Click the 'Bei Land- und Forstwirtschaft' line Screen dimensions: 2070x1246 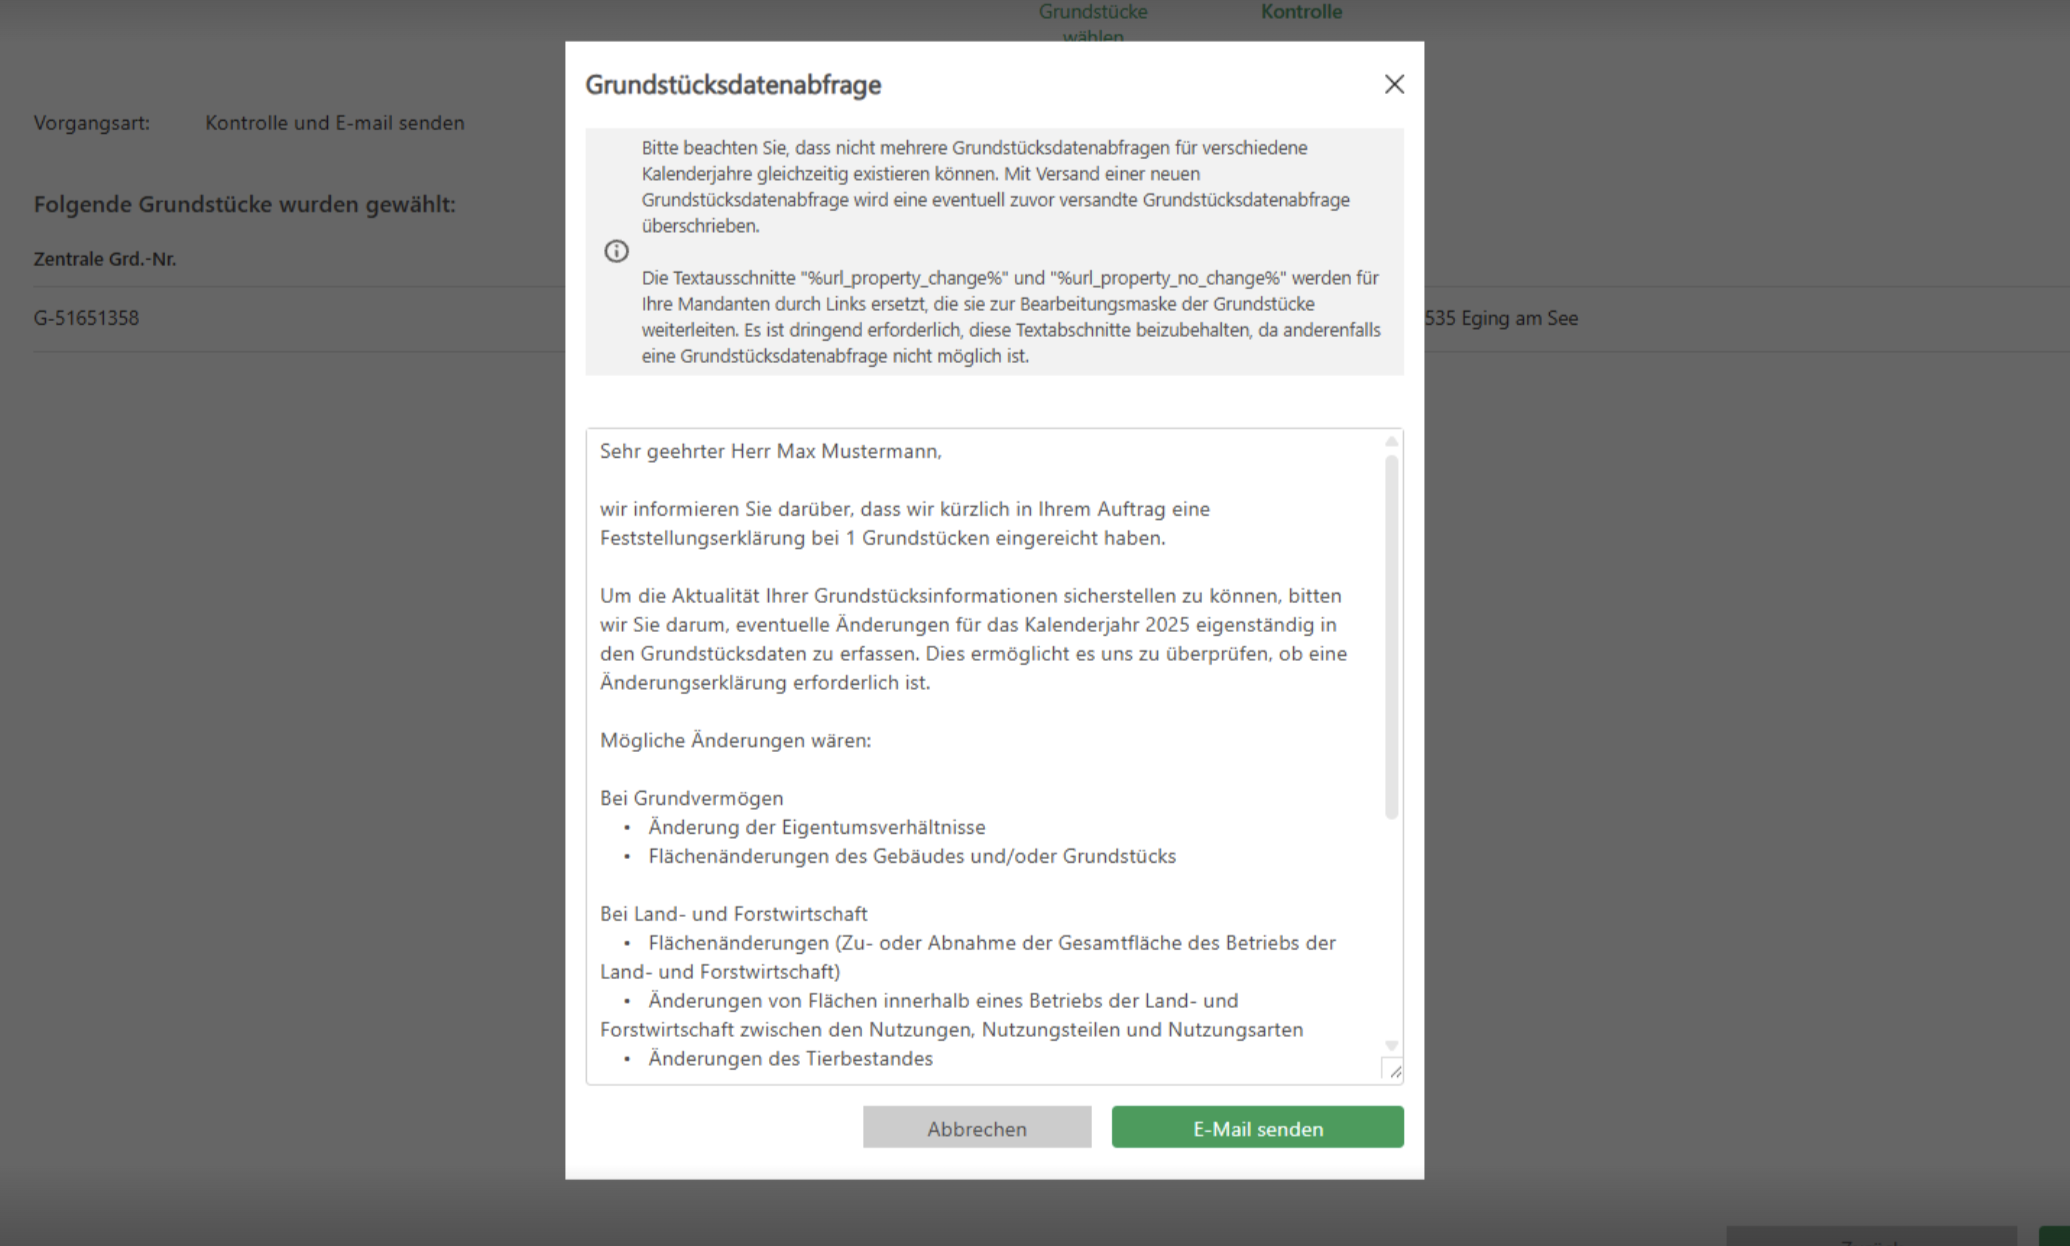pos(733,913)
